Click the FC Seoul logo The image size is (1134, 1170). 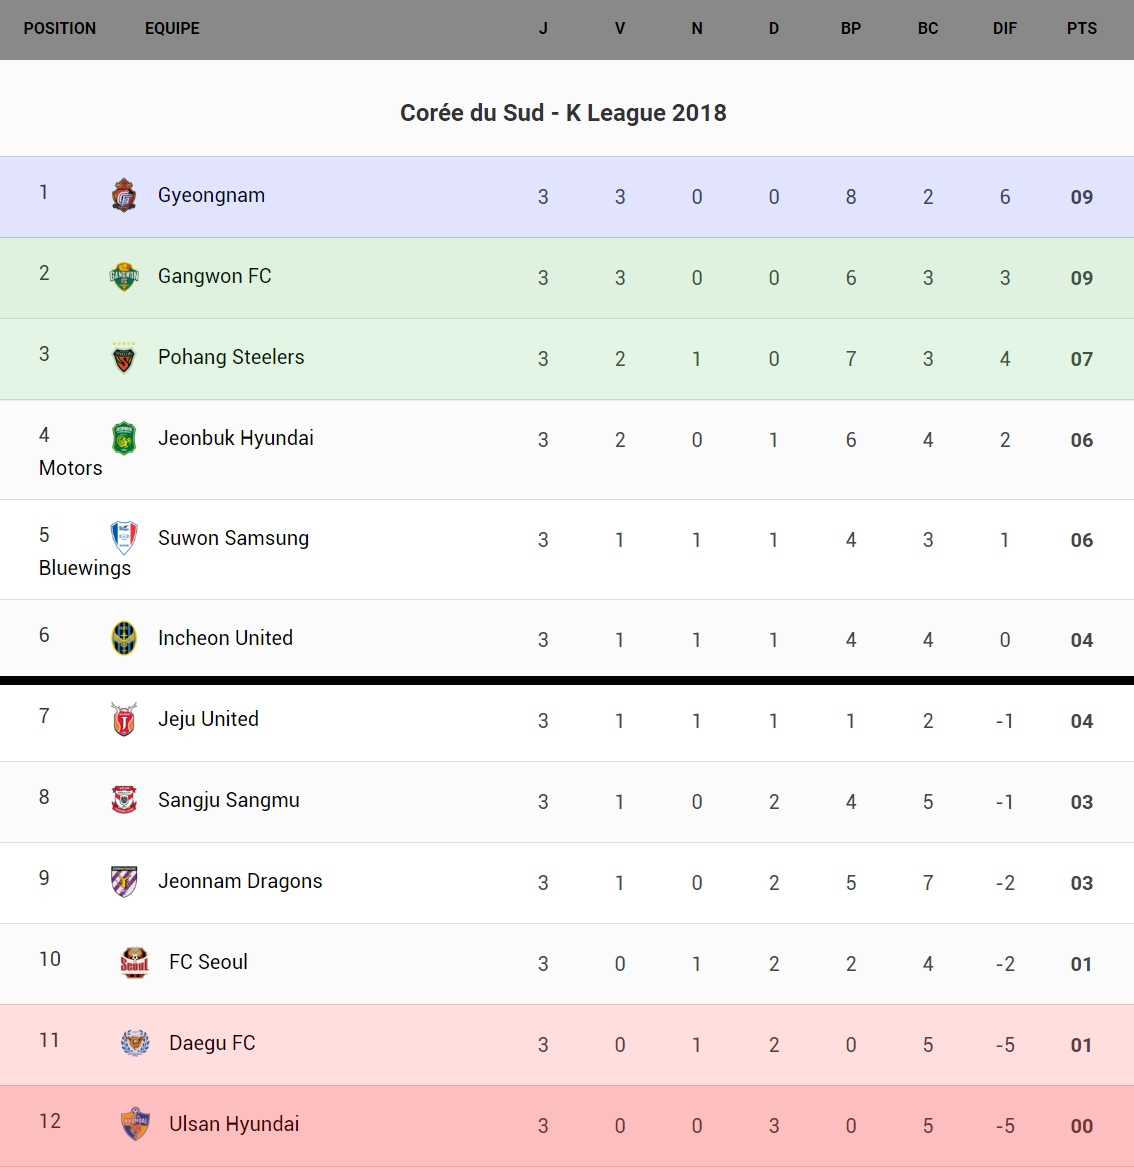pyautogui.click(x=135, y=962)
